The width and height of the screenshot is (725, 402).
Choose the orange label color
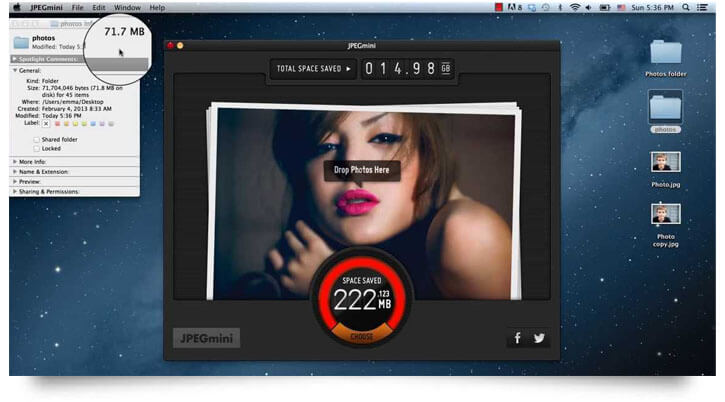[66, 124]
